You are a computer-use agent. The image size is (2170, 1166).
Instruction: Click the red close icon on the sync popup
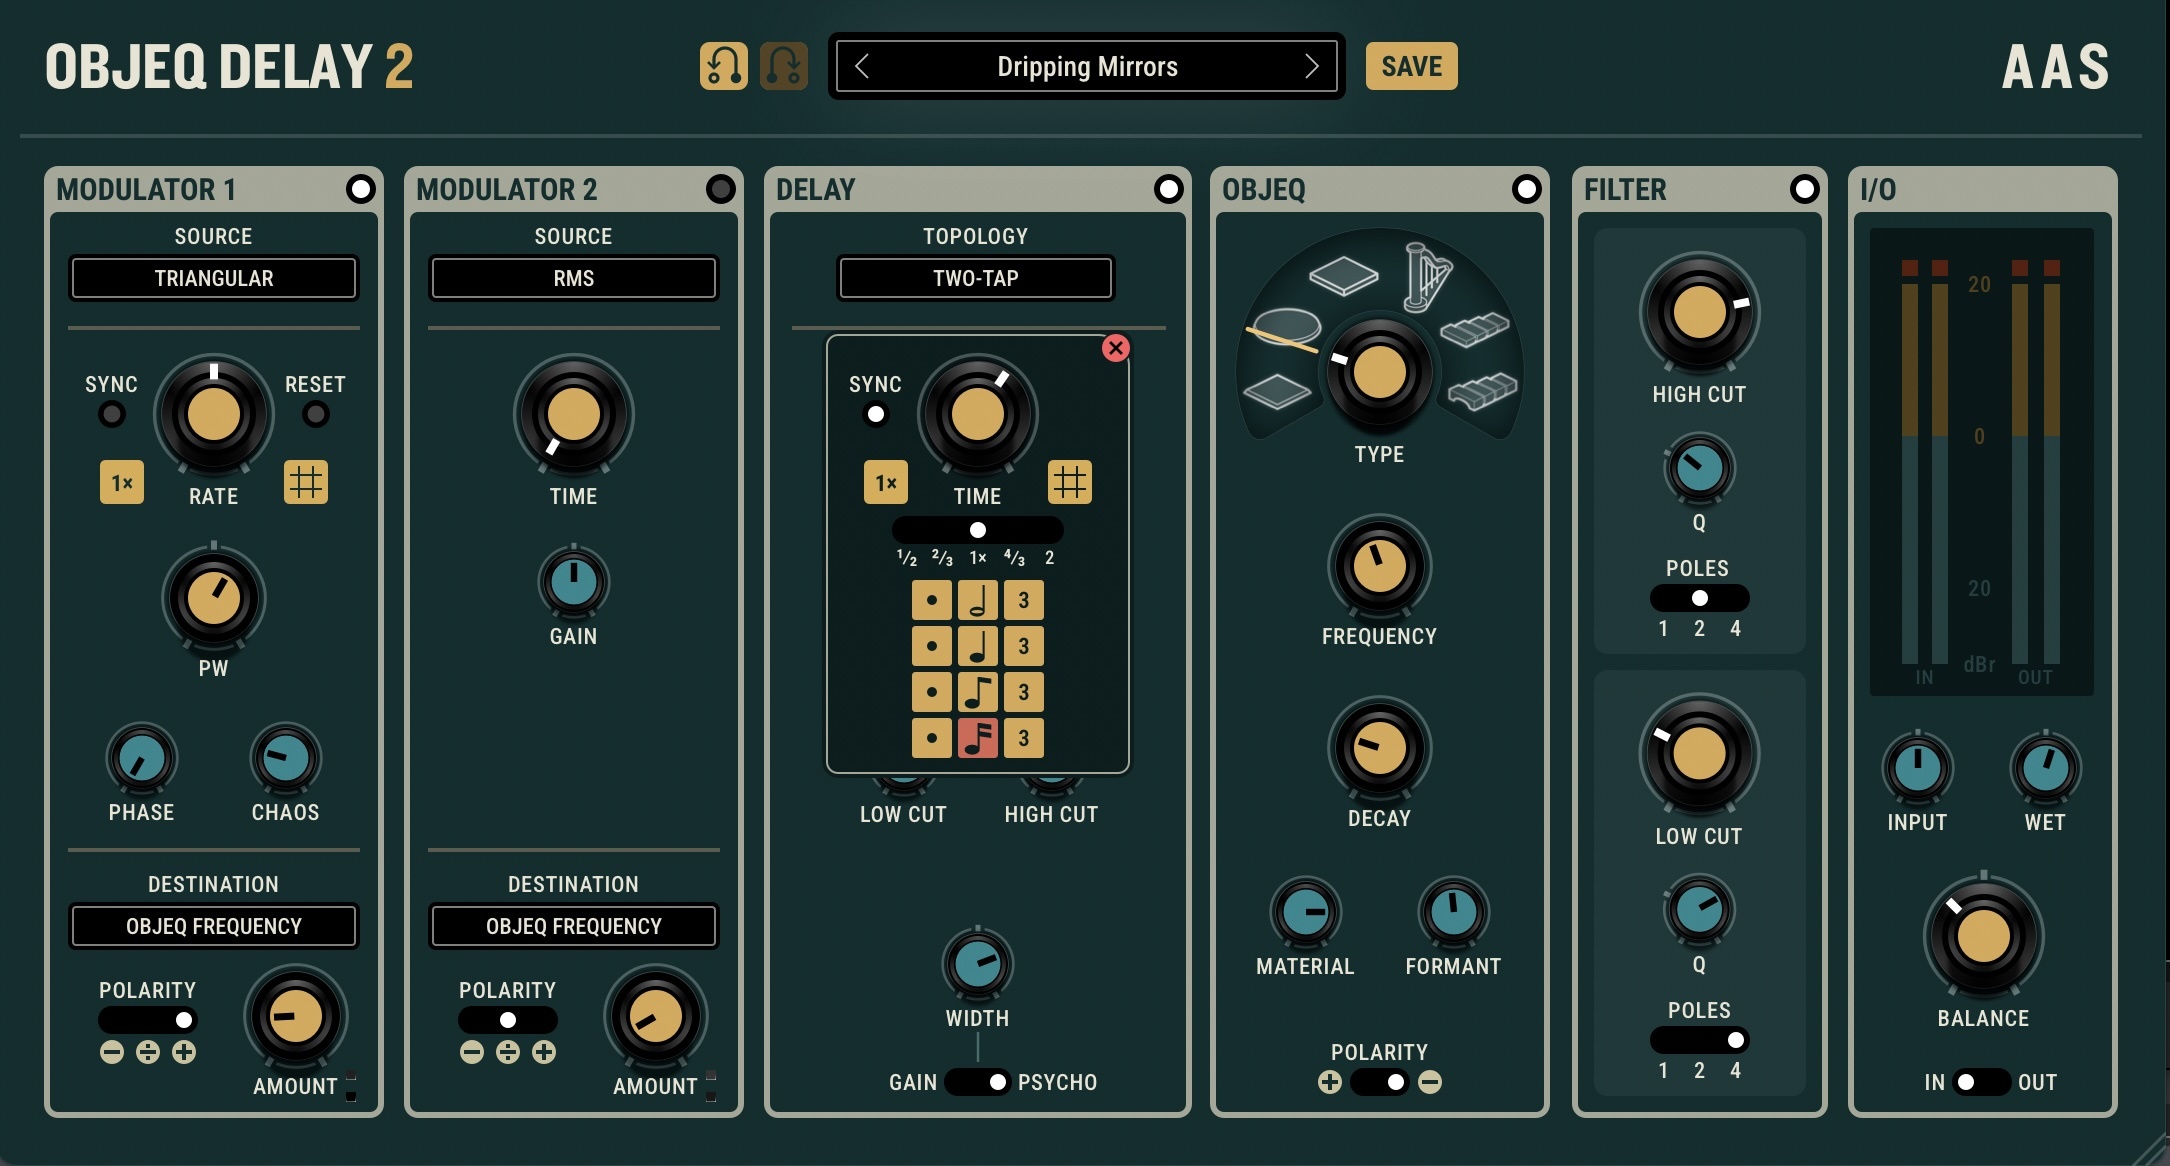[1116, 348]
